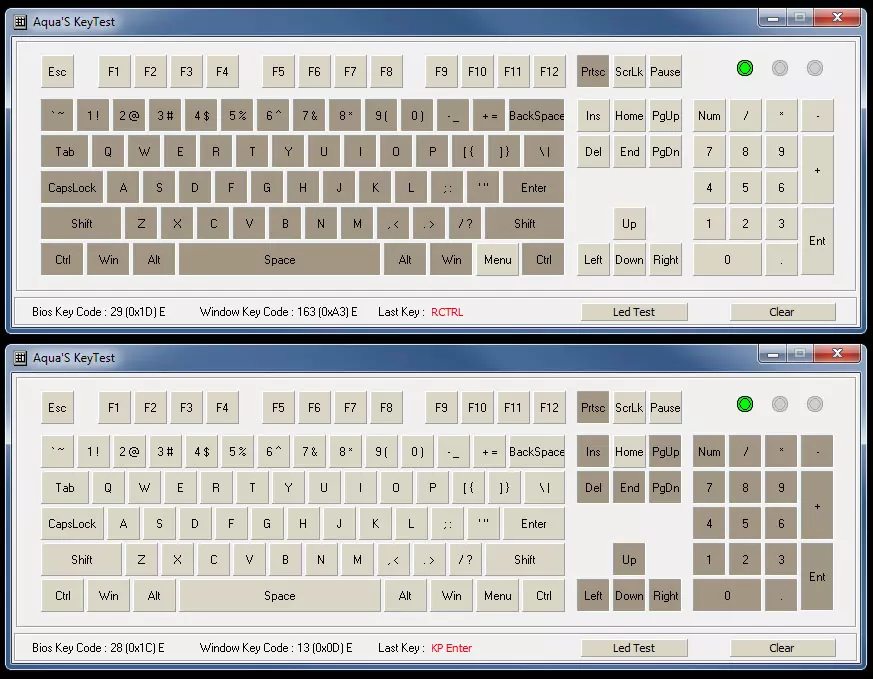Click Window Key Code 163 status text
Image resolution: width=873 pixels, height=679 pixels.
tap(278, 312)
